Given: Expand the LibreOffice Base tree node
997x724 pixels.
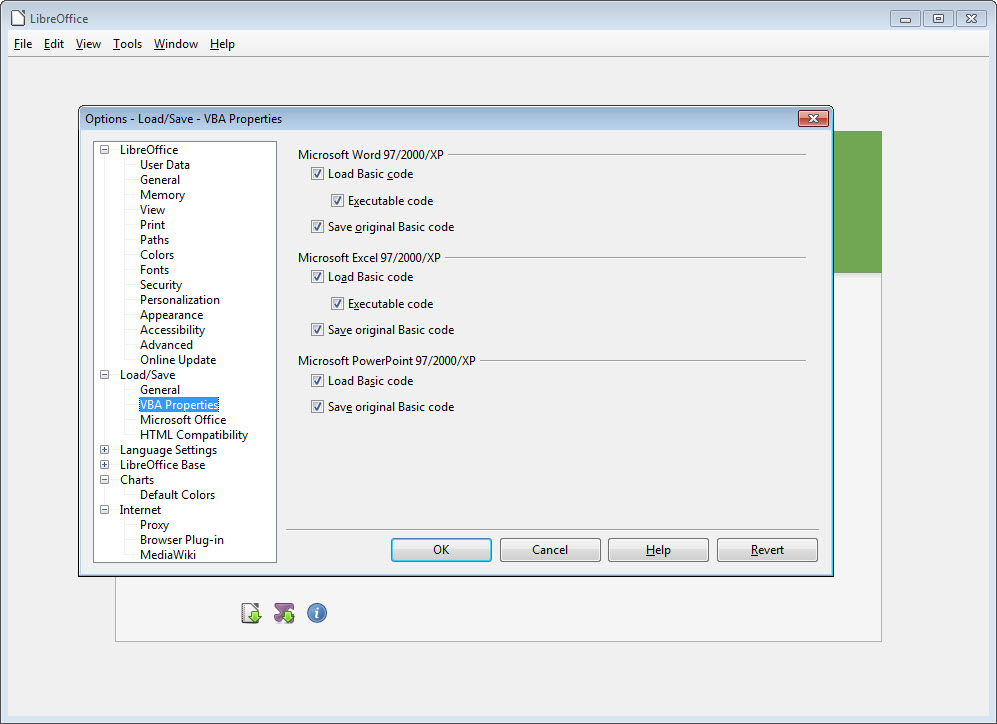Looking at the screenshot, I should [104, 465].
